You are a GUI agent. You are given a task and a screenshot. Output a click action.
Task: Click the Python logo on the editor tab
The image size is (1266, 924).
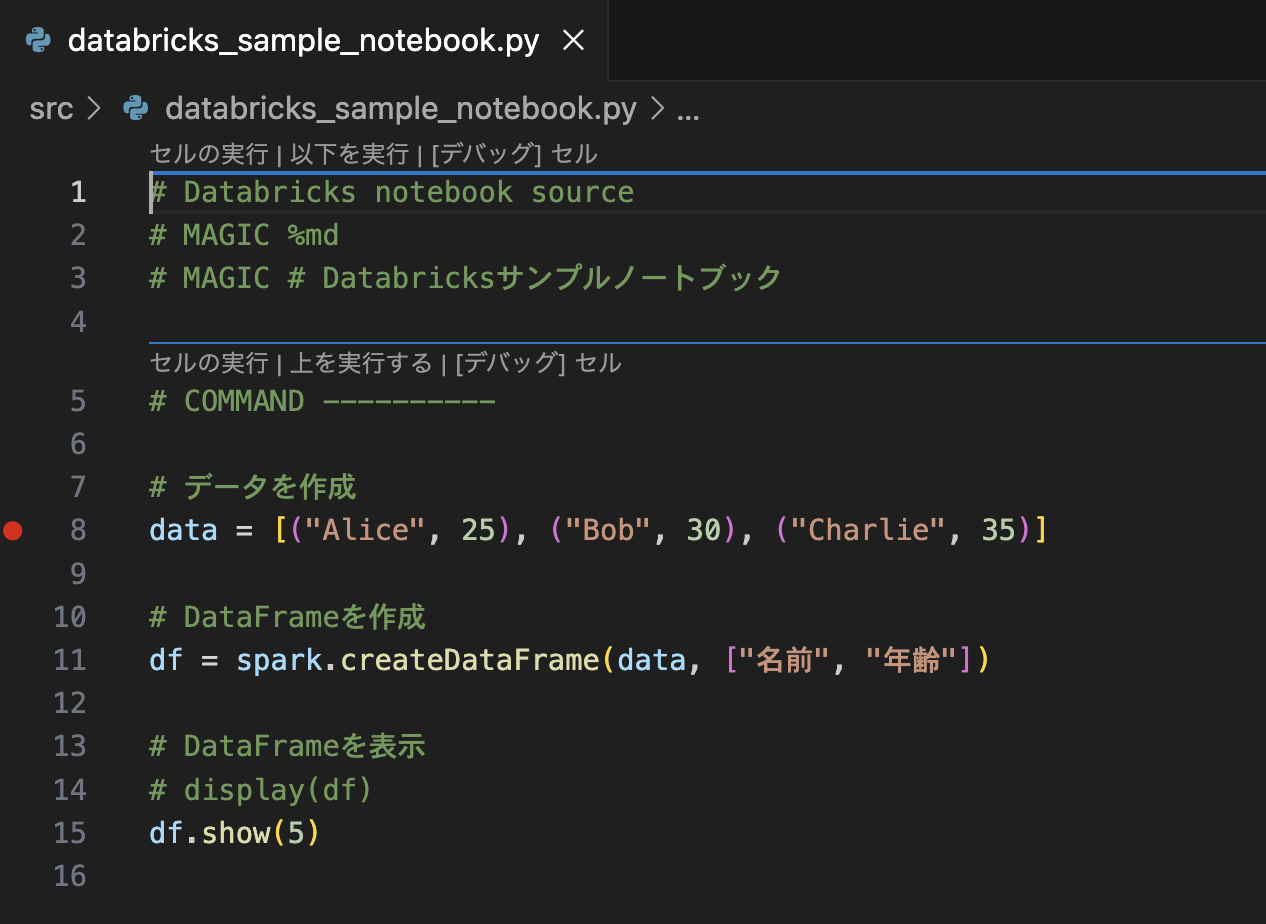[37, 40]
